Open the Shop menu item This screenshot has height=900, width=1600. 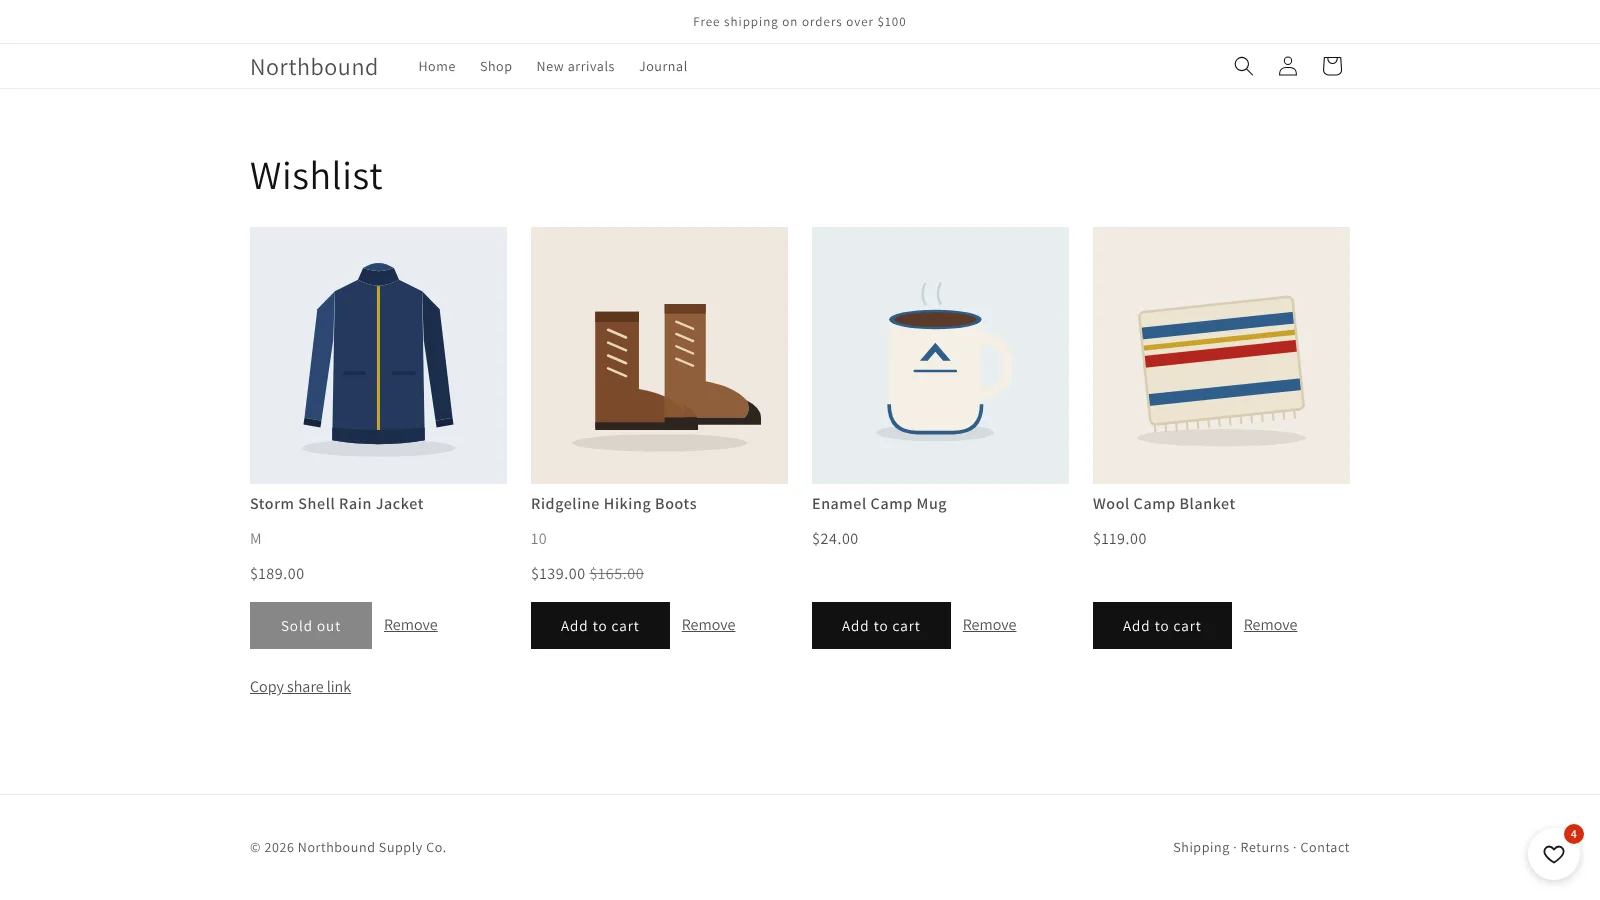point(496,67)
